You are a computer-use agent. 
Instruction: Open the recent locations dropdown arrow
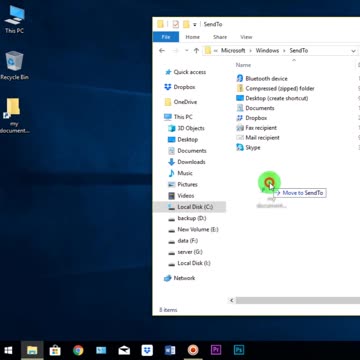click(x=187, y=51)
